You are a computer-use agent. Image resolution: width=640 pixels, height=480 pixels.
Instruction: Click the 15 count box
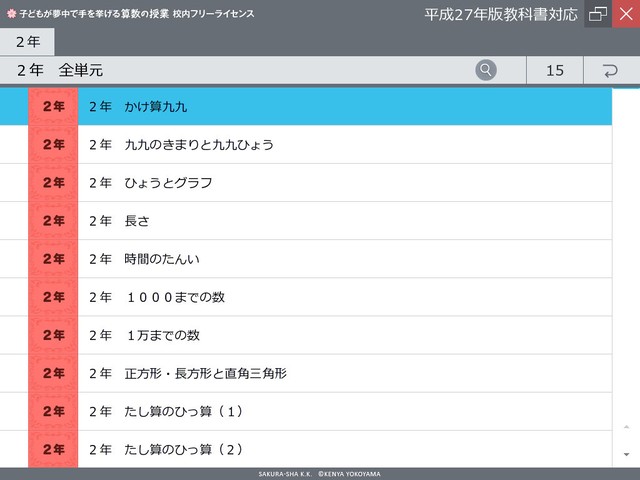click(555, 71)
